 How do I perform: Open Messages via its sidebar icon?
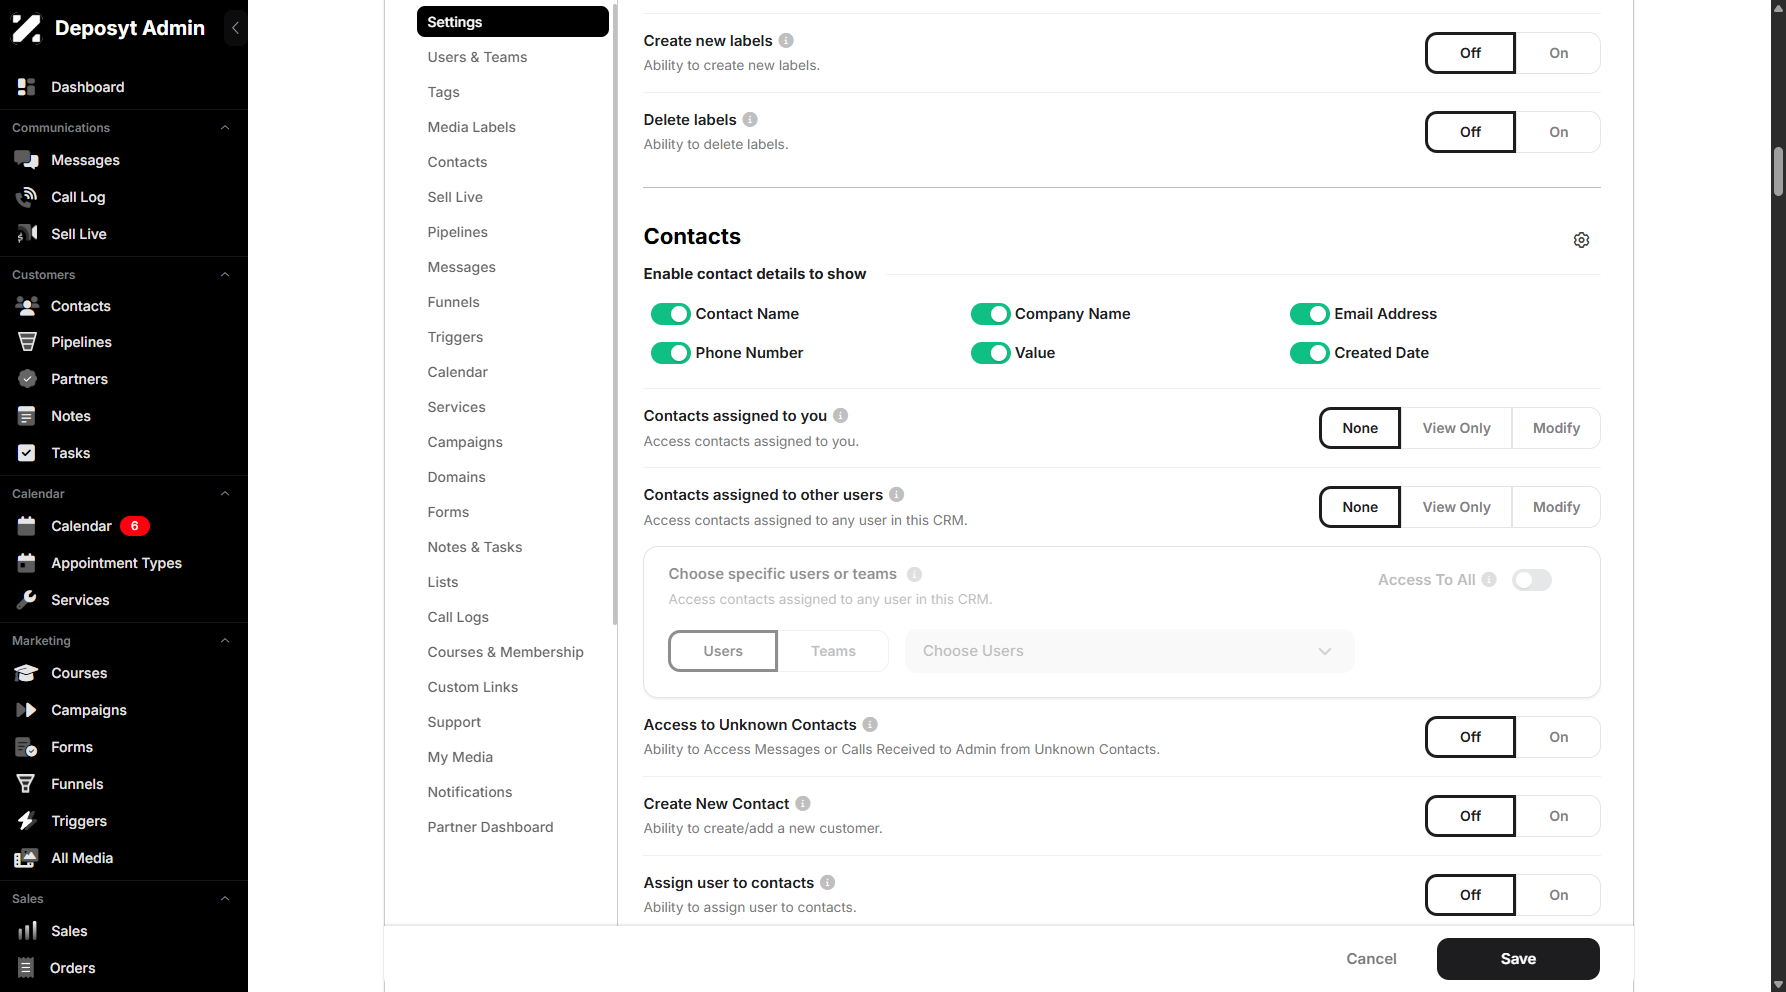click(x=27, y=160)
